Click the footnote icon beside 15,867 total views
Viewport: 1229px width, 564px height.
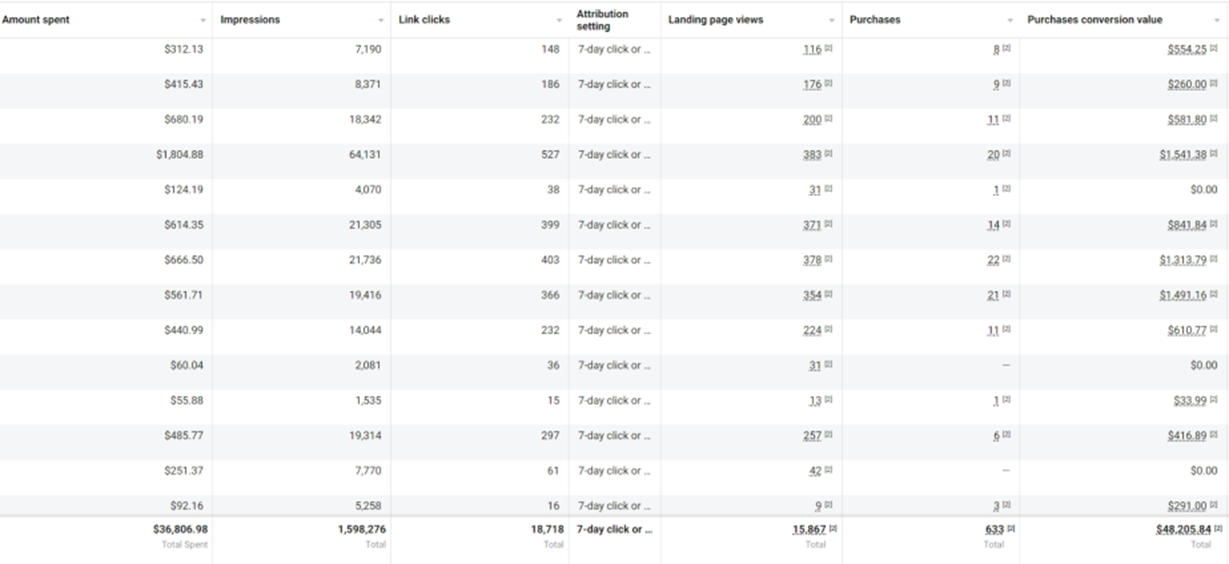(833, 529)
